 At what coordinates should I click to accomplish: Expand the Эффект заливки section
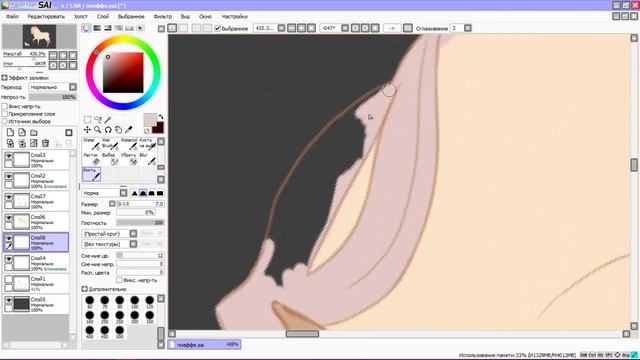point(4,78)
